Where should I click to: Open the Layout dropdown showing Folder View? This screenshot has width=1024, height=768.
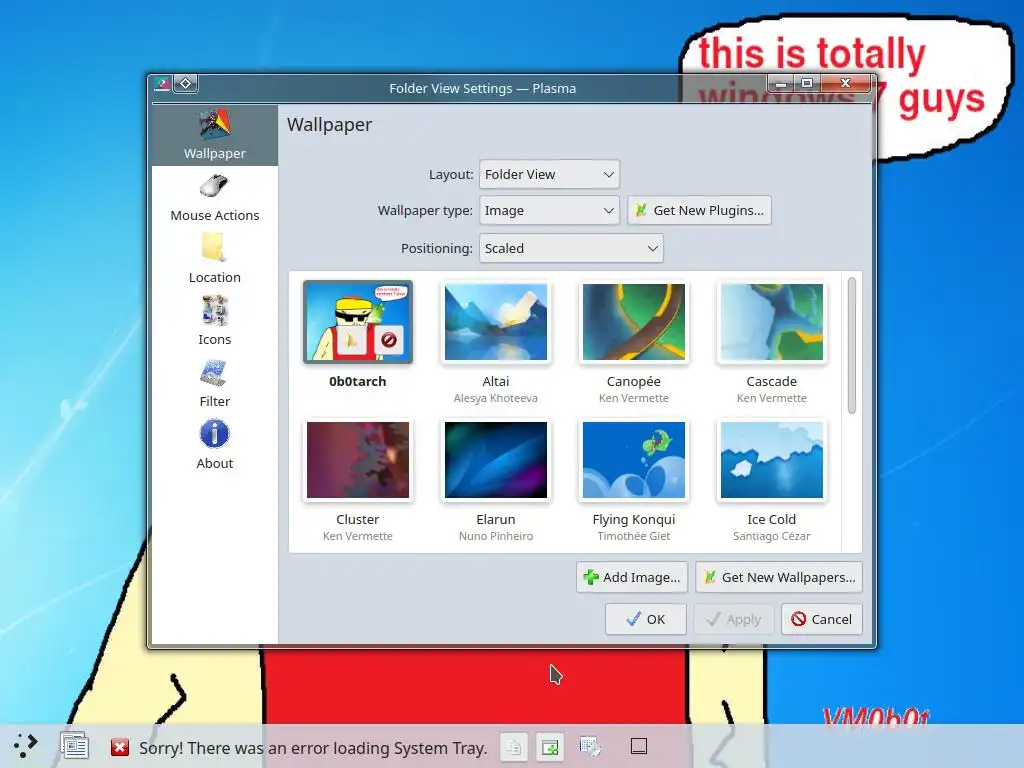click(549, 174)
